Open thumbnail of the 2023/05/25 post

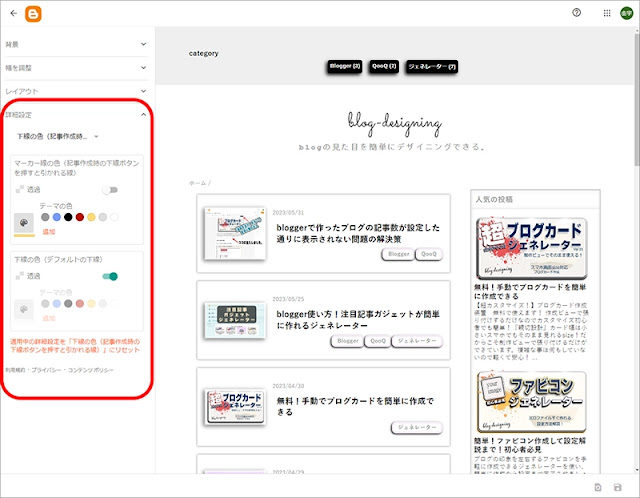235,320
